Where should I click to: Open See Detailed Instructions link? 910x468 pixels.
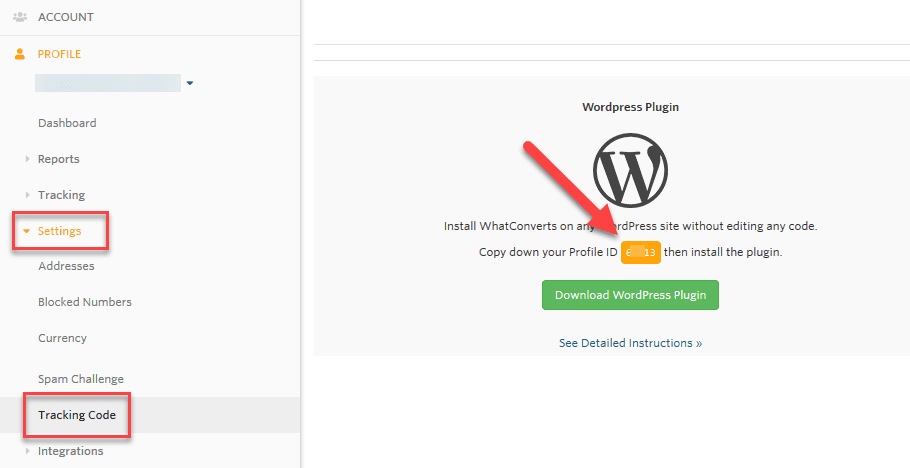(630, 343)
